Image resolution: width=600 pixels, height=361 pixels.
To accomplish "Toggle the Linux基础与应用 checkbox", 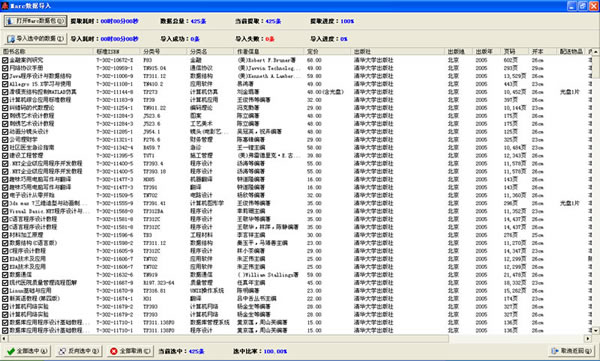I will tap(5, 291).
